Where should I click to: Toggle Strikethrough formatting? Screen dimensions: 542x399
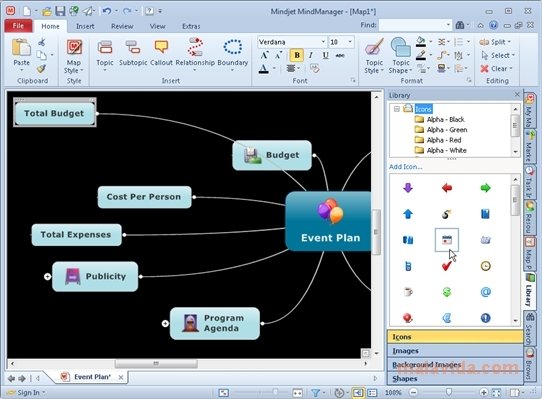(x=340, y=55)
